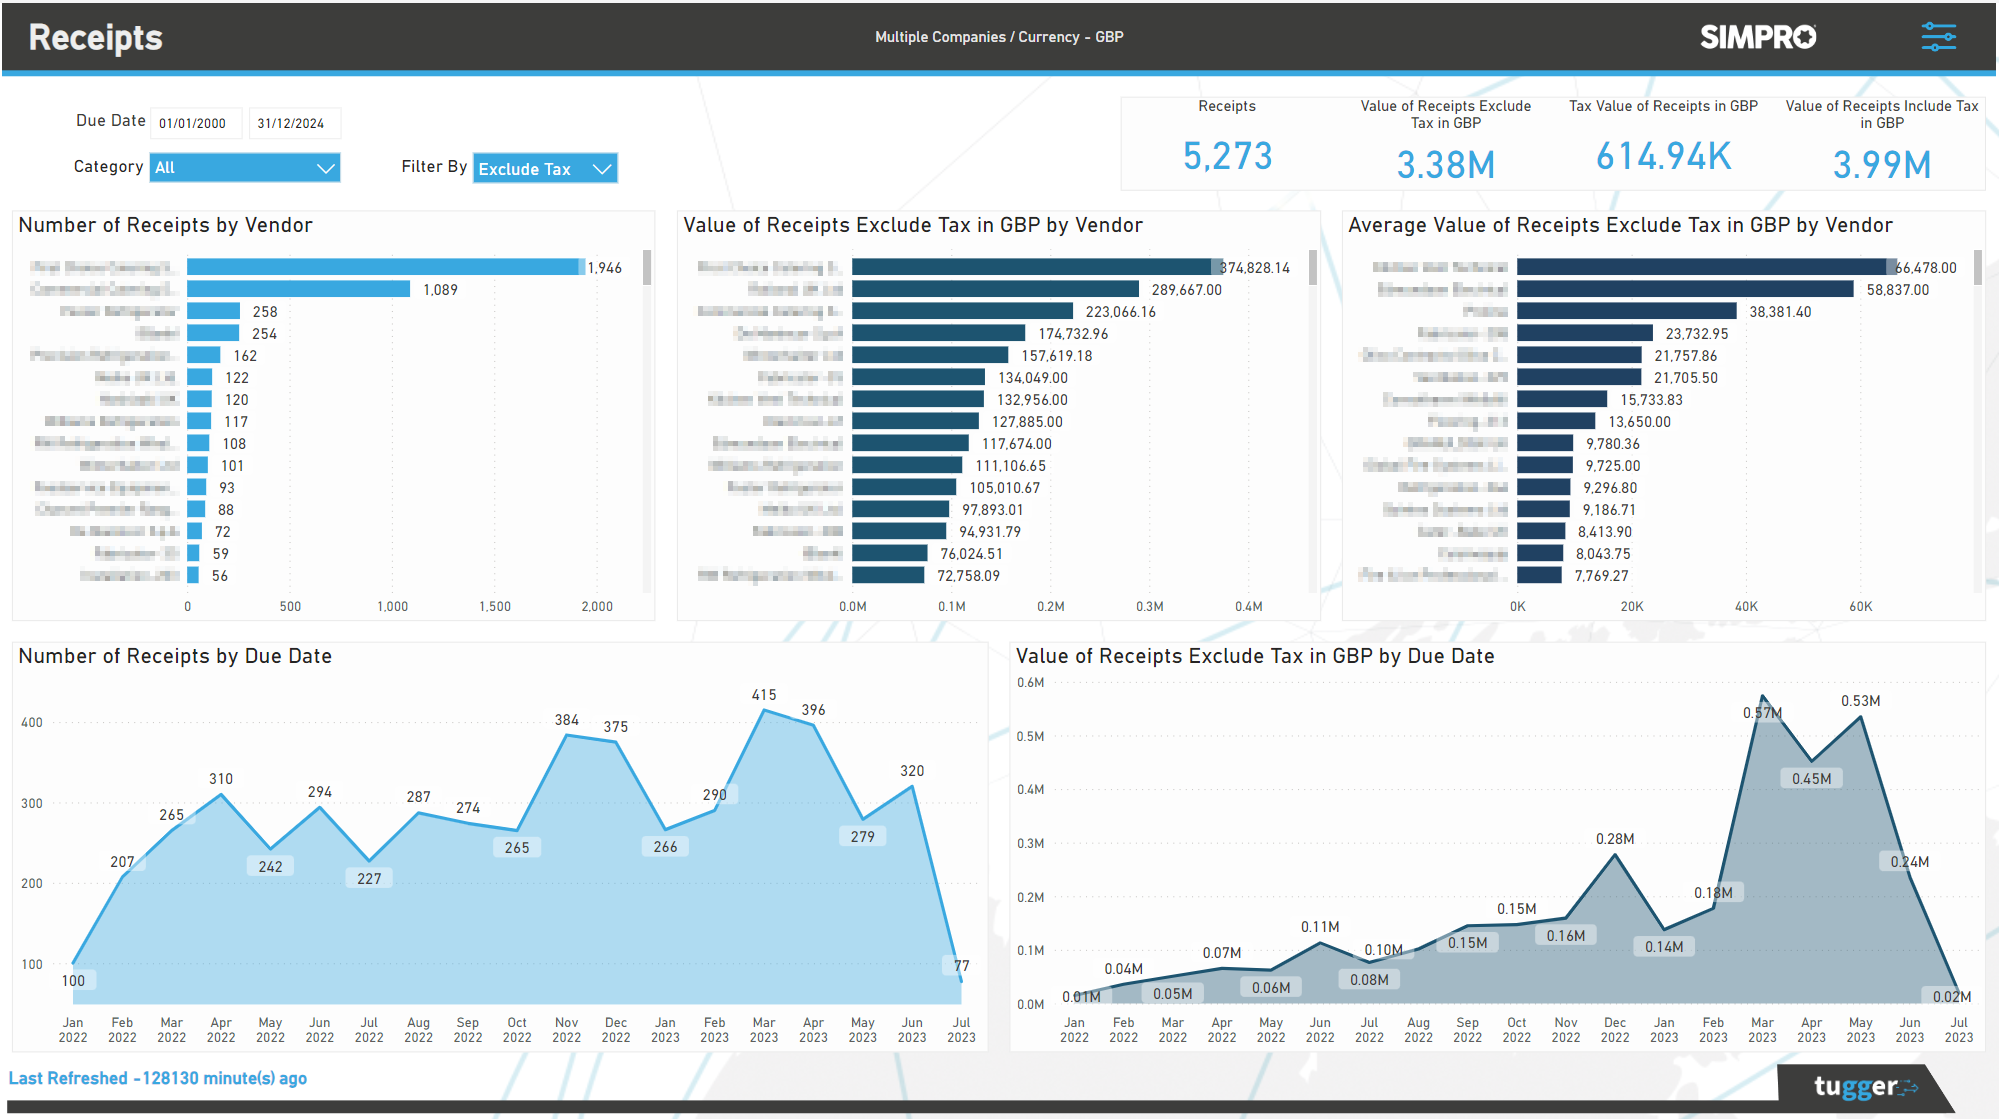Select the vendor bar with 162 receipts
This screenshot has width=1999, height=1119.
pos(203,355)
